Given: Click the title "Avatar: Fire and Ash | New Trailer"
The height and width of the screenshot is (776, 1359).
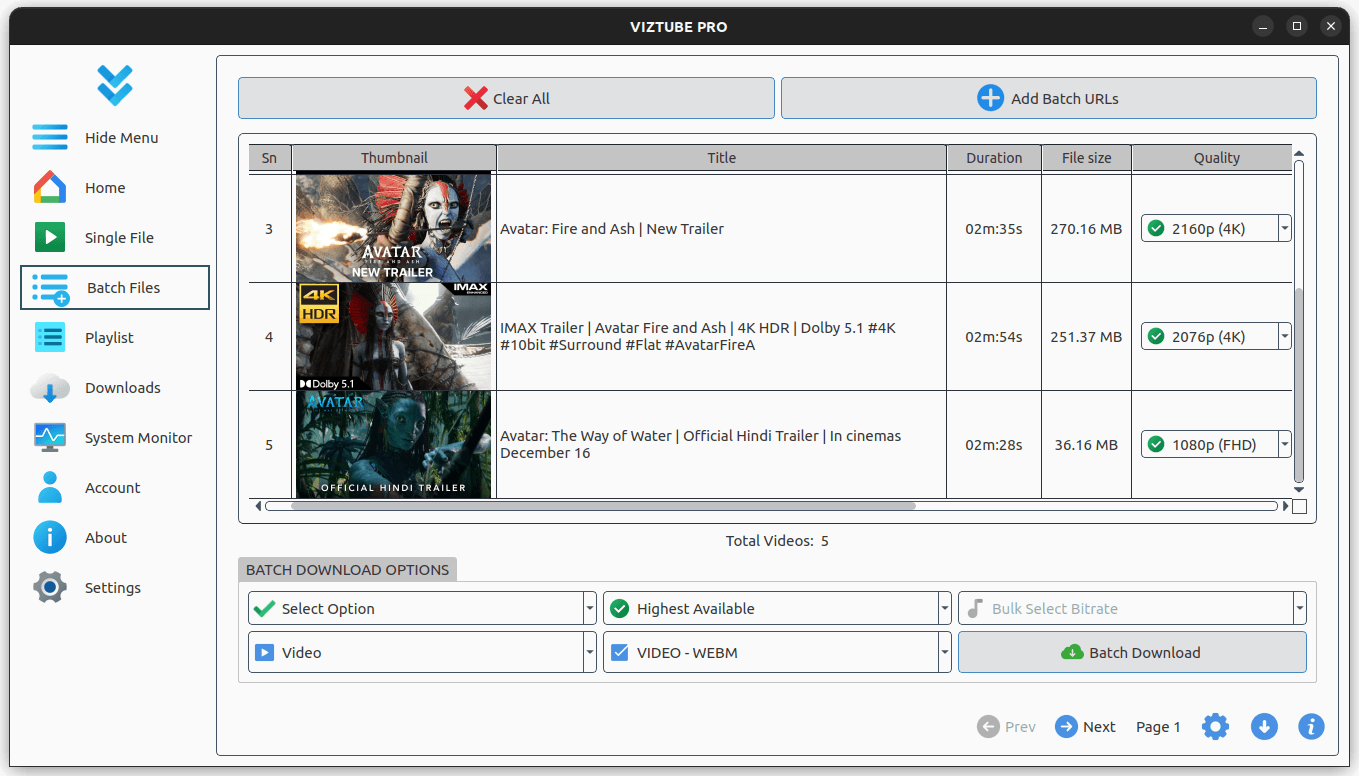Looking at the screenshot, I should coord(612,229).
